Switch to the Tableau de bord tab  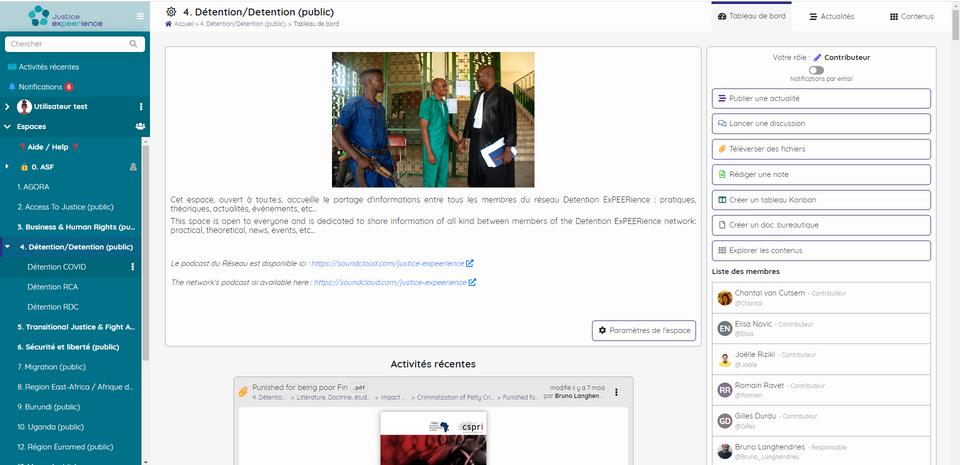[751, 17]
